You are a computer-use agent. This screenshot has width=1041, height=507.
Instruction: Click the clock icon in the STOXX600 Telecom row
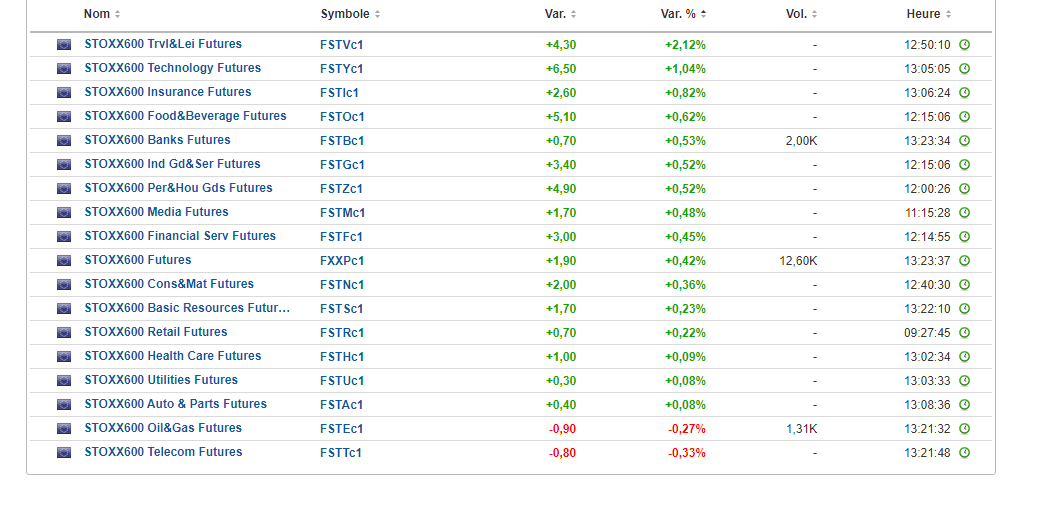tap(964, 453)
